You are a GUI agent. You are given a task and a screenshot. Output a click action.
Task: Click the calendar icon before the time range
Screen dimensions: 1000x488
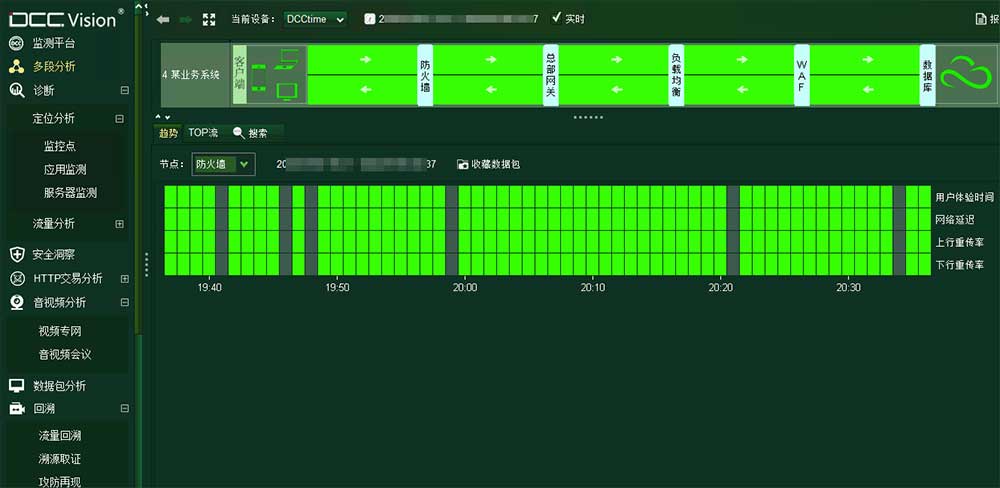[369, 19]
